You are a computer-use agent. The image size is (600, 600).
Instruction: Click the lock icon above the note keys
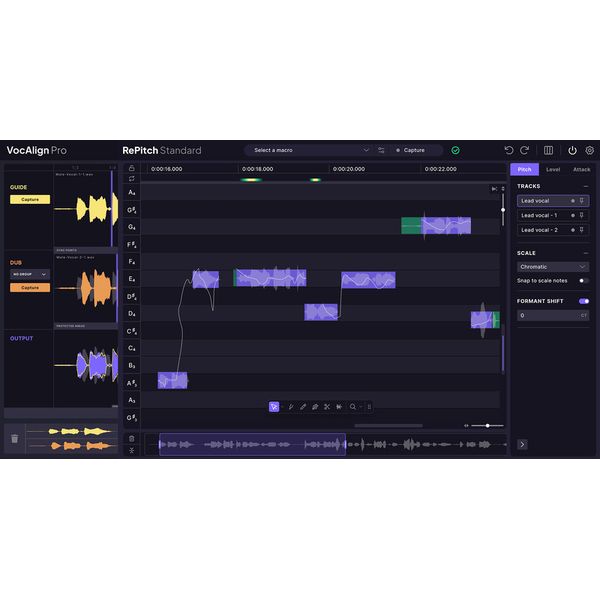(132, 168)
